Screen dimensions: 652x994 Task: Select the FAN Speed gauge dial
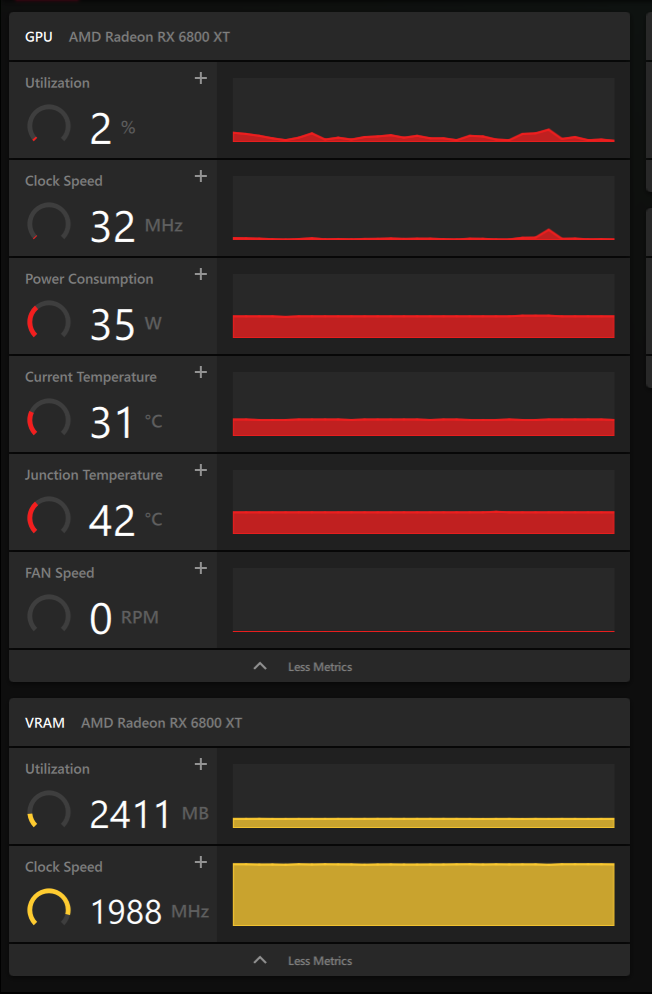pos(49,615)
